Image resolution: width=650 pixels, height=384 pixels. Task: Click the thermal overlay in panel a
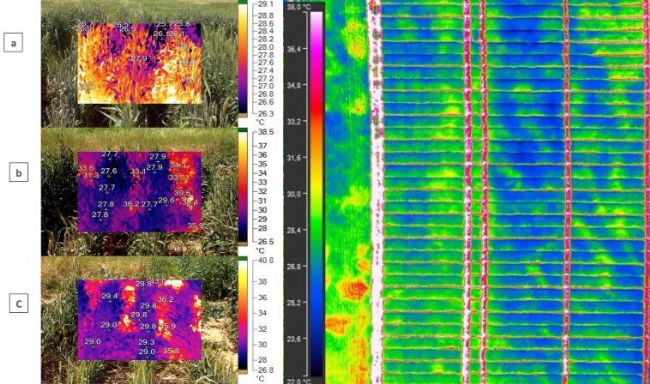point(140,63)
